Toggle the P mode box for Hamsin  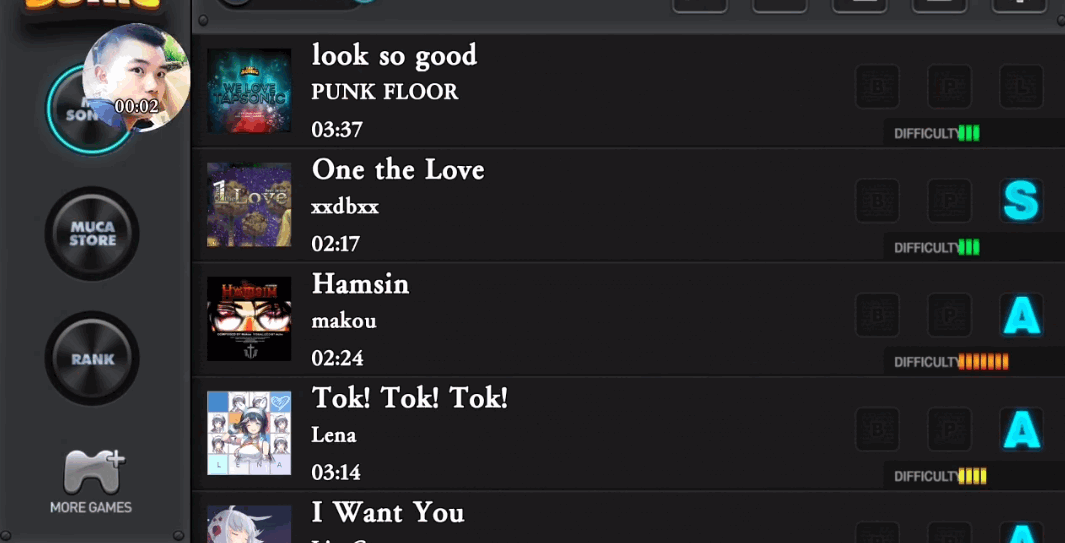pos(949,315)
